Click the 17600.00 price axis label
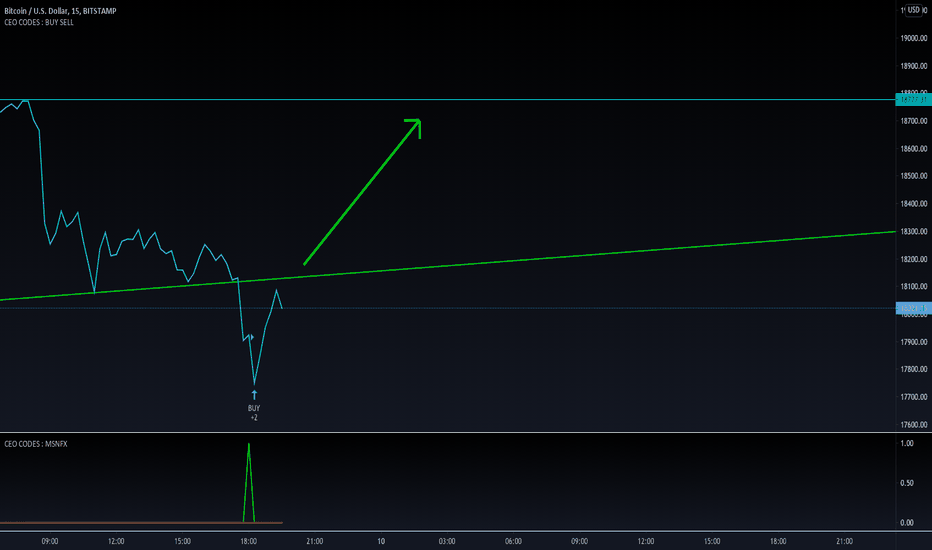This screenshot has width=932, height=550. pyautogui.click(x=914, y=425)
